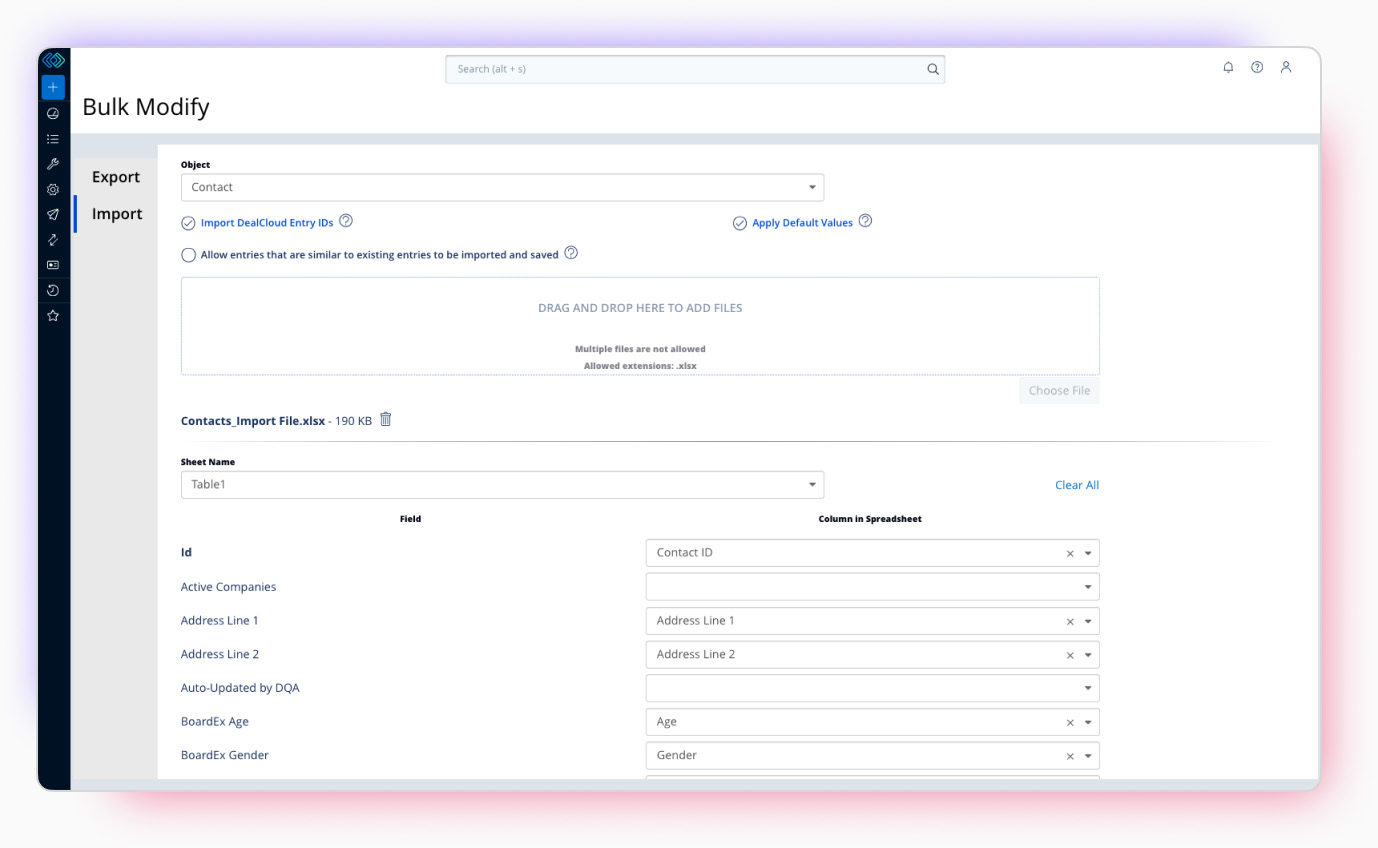Delete the Contacts_Import File.xlsx with trash icon
Image resolution: width=1378 pixels, height=848 pixels.
386,420
